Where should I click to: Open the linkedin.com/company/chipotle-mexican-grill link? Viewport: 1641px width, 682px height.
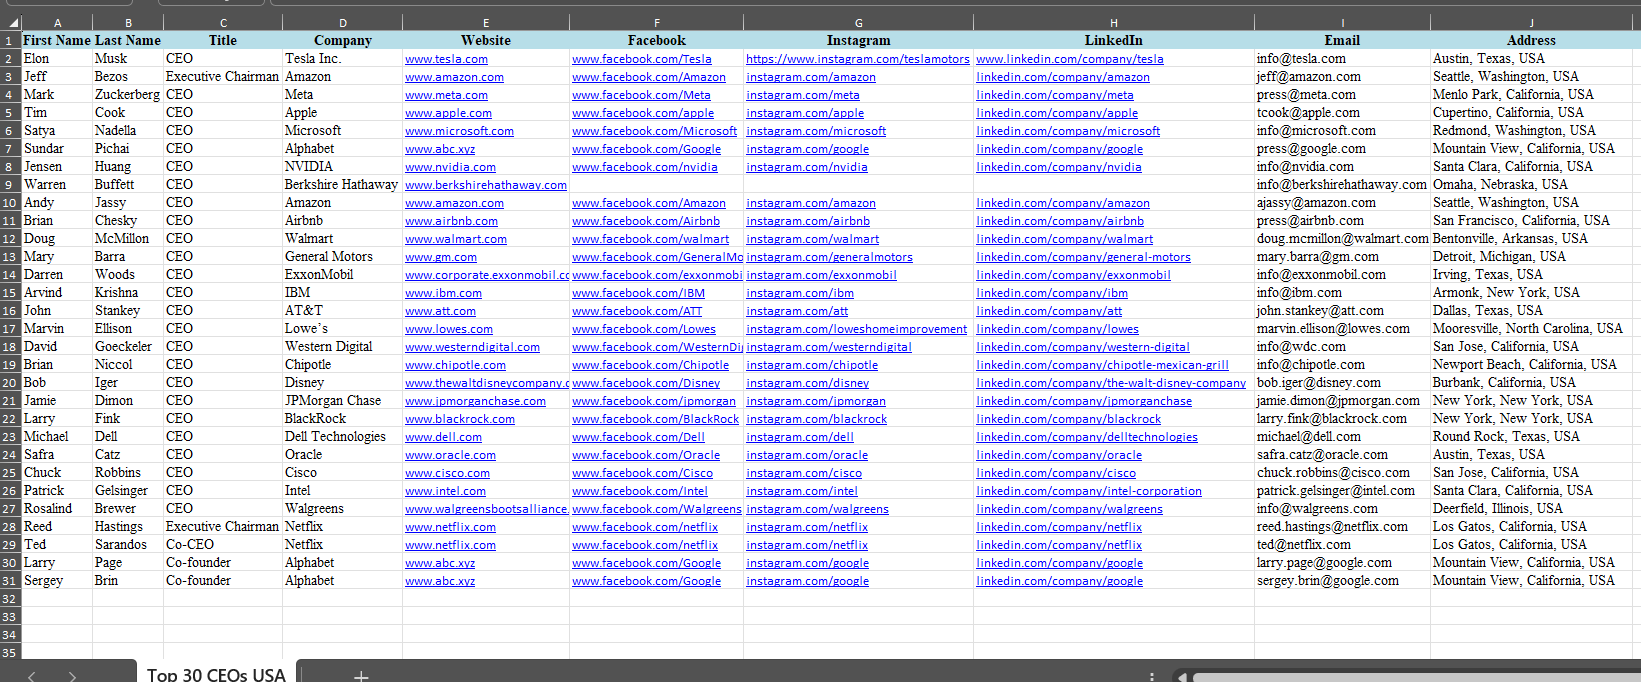(1103, 365)
